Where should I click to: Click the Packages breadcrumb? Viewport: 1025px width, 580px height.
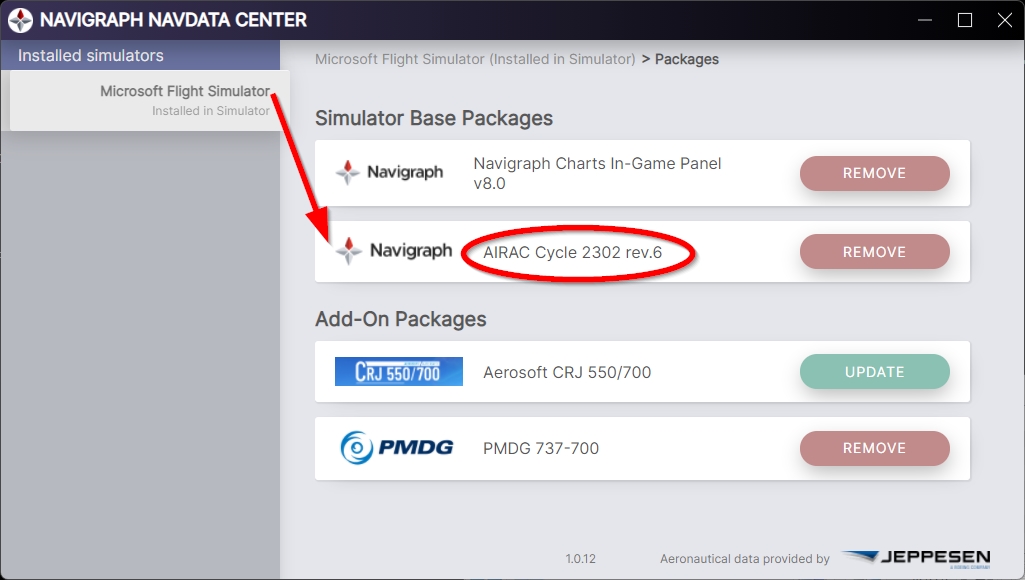[x=686, y=59]
